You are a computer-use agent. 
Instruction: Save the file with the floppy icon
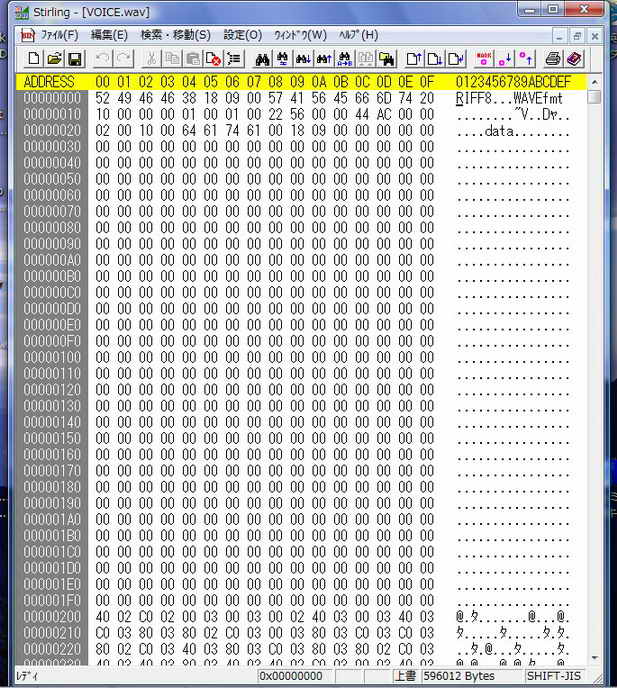(75, 59)
